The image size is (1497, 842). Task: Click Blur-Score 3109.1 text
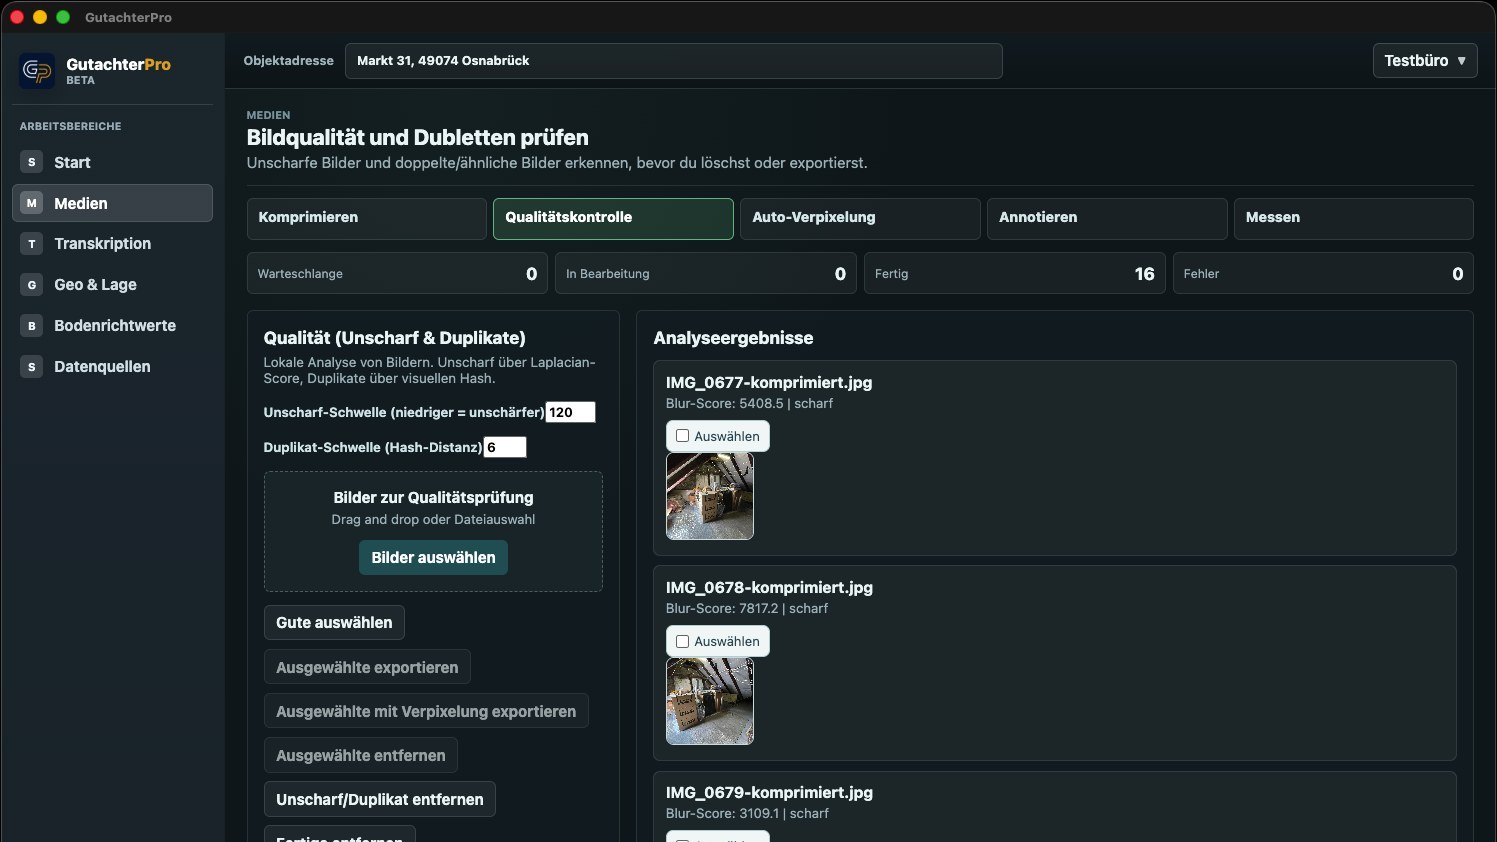click(747, 814)
